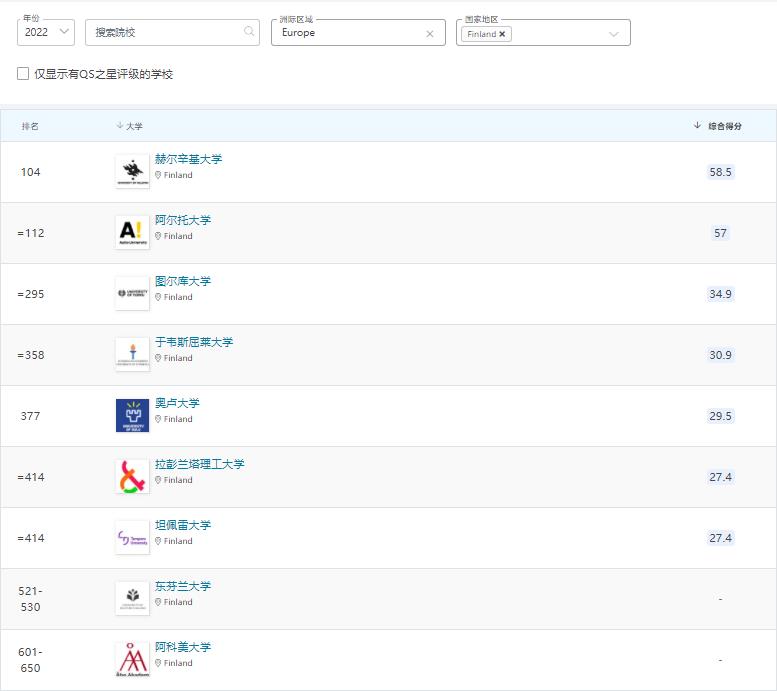
Task: Open the Europe continent region dropdown
Action: pos(350,33)
